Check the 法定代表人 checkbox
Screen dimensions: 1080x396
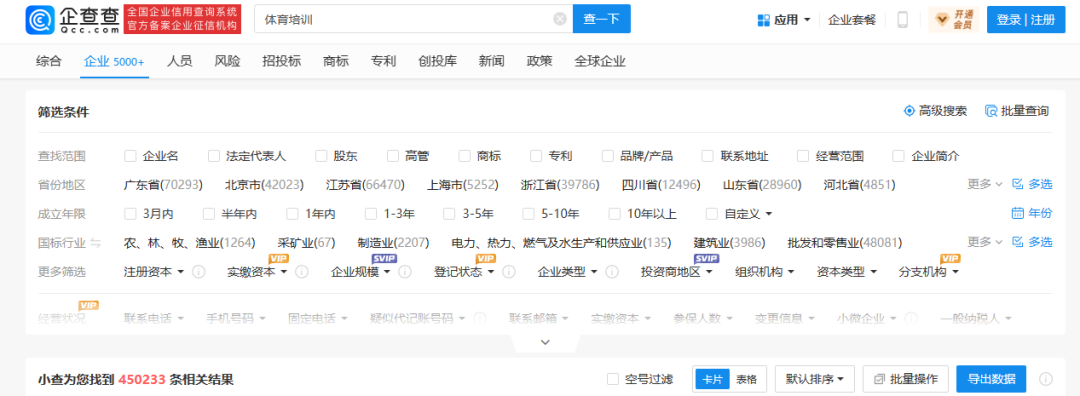214,156
